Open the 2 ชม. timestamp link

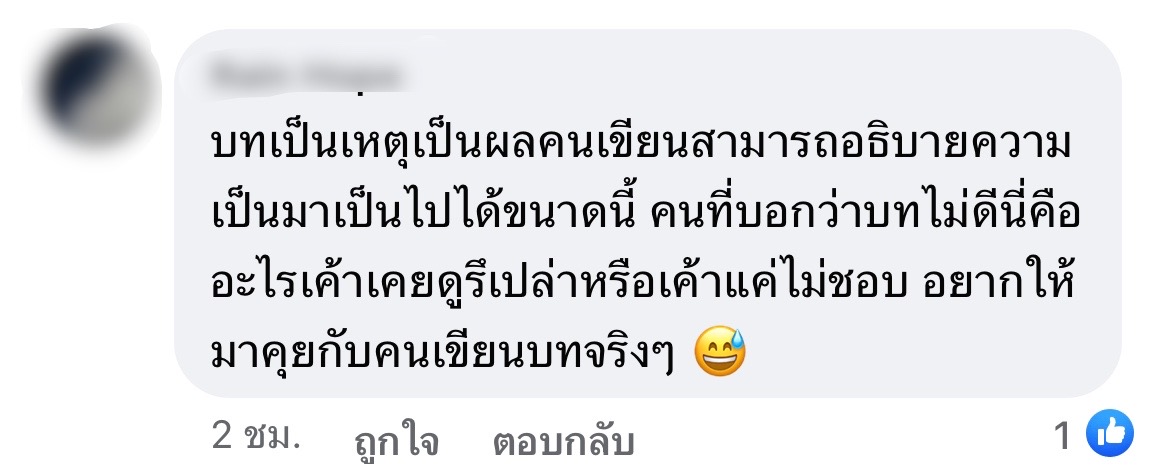point(257,436)
